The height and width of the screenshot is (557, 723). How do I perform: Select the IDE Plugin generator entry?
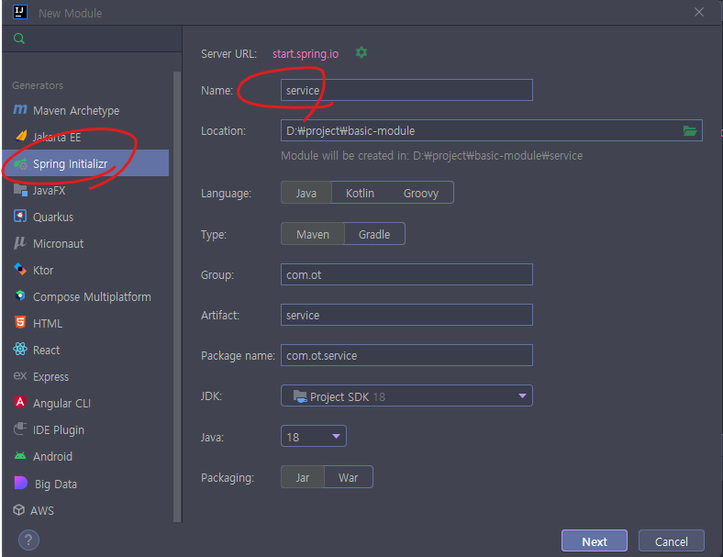[x=86, y=430]
